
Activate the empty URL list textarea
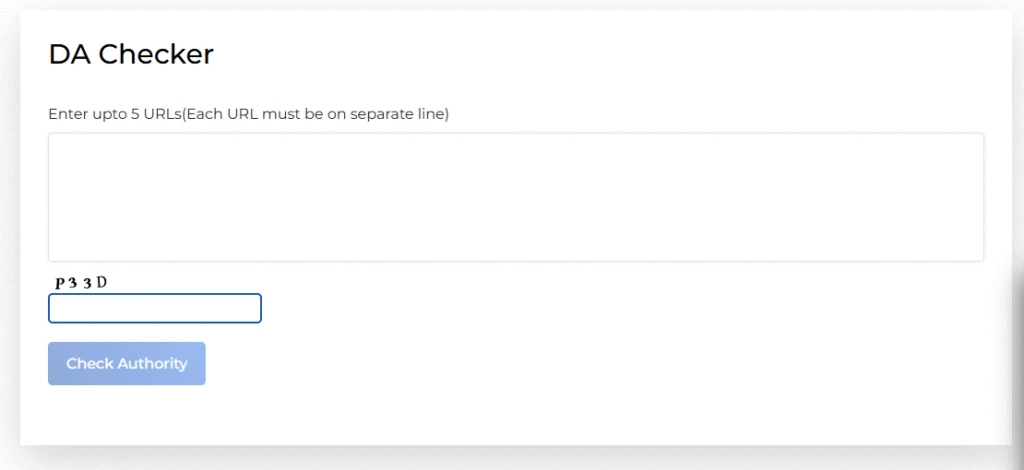[x=515, y=197]
